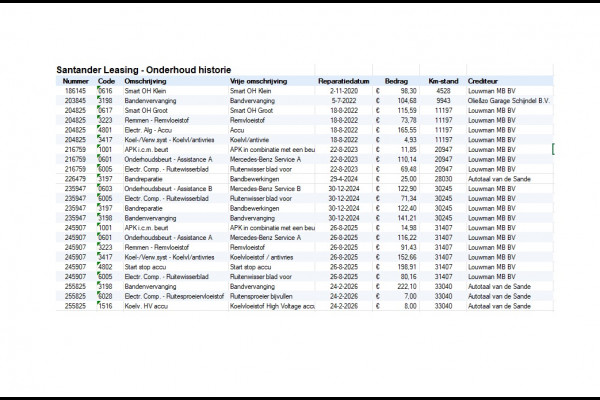Select number cell 186145
This screenshot has height=400, width=600.
click(x=75, y=91)
